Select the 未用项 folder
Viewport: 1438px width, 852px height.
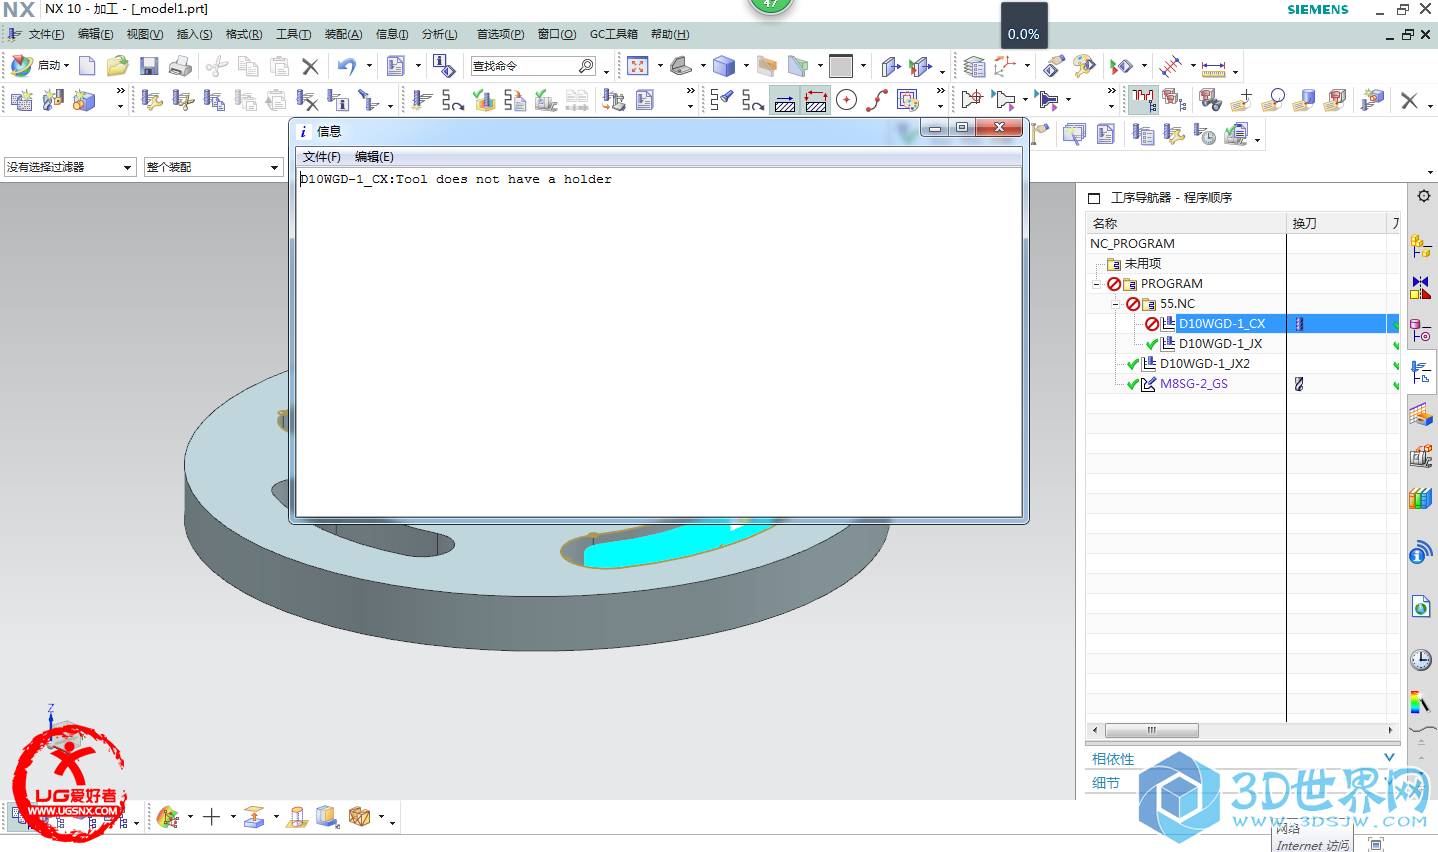pos(1142,264)
